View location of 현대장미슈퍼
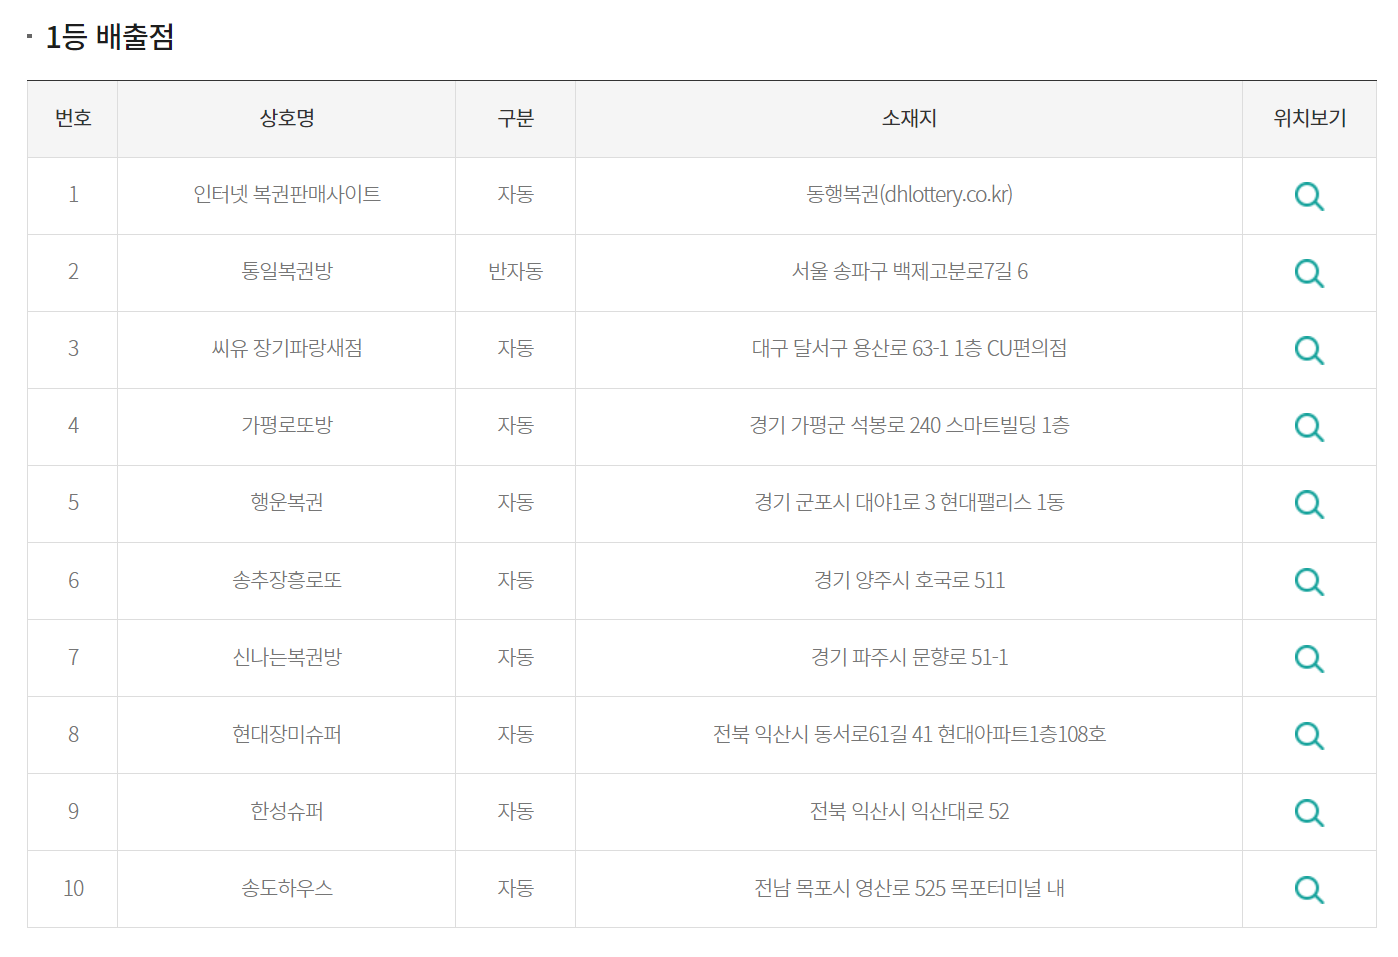The height and width of the screenshot is (957, 1398). (1308, 735)
